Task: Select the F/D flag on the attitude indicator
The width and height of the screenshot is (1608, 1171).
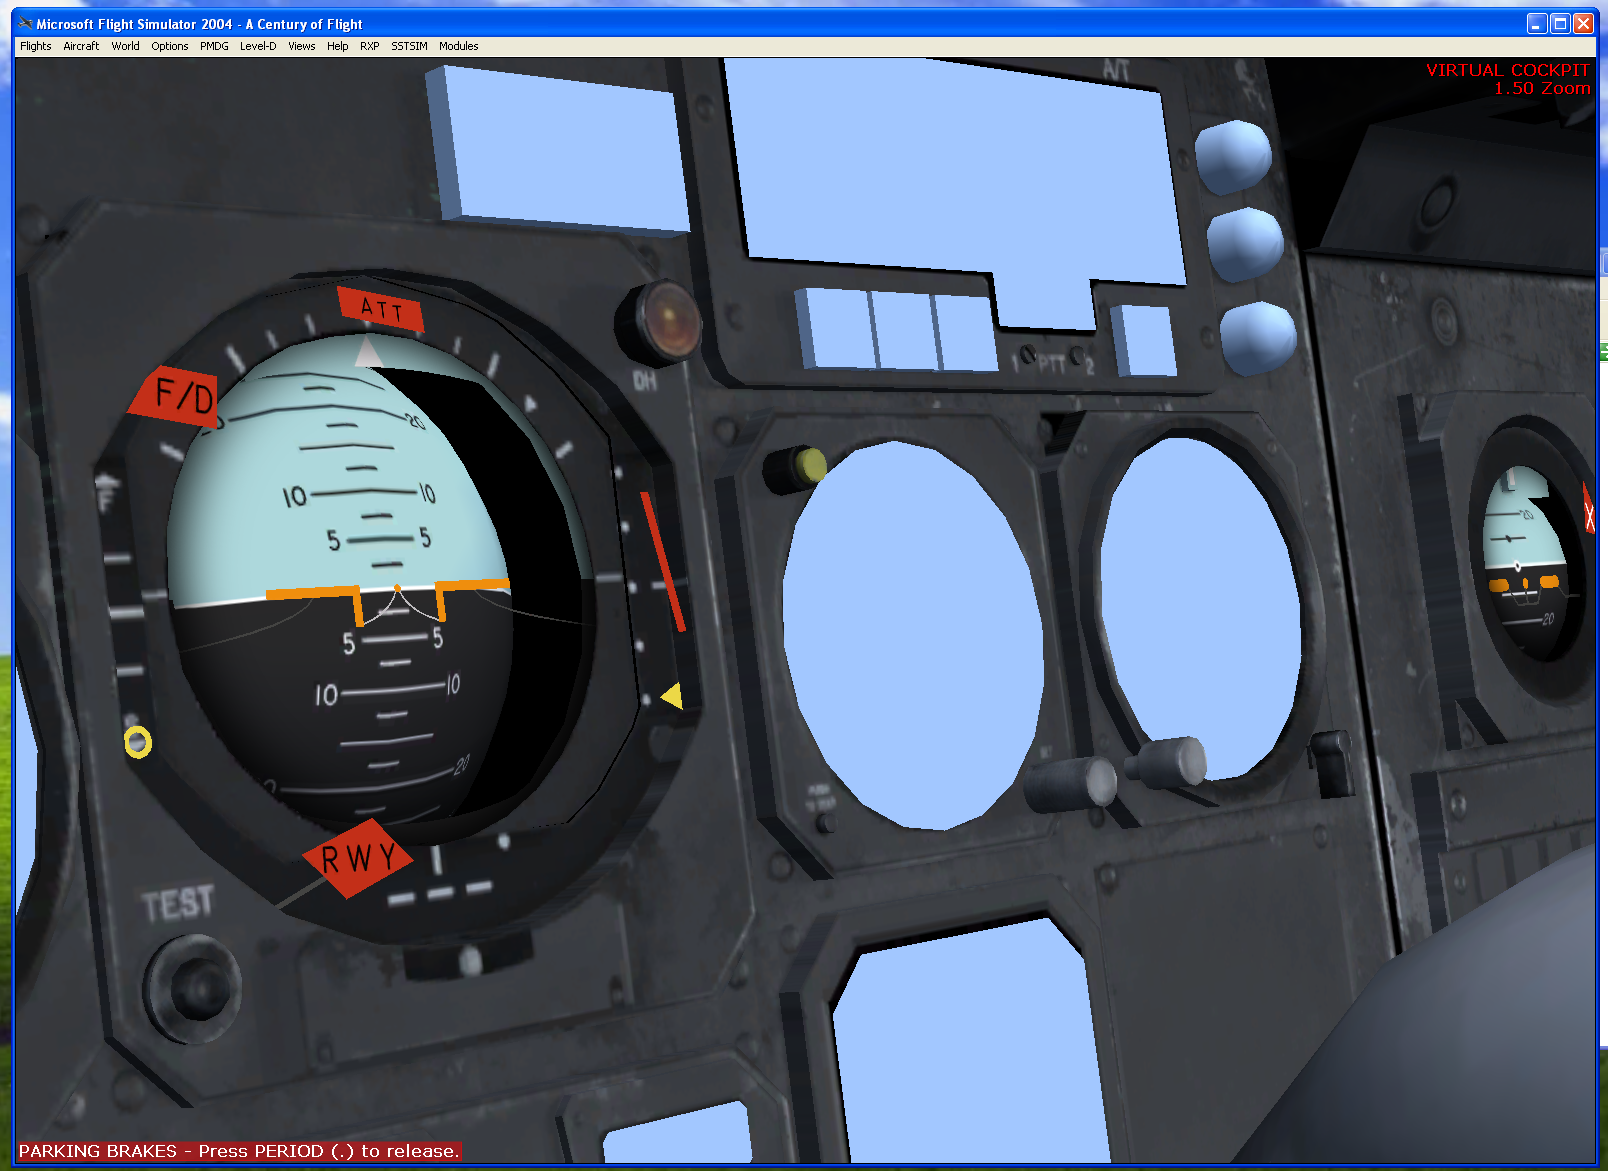Action: [182, 396]
